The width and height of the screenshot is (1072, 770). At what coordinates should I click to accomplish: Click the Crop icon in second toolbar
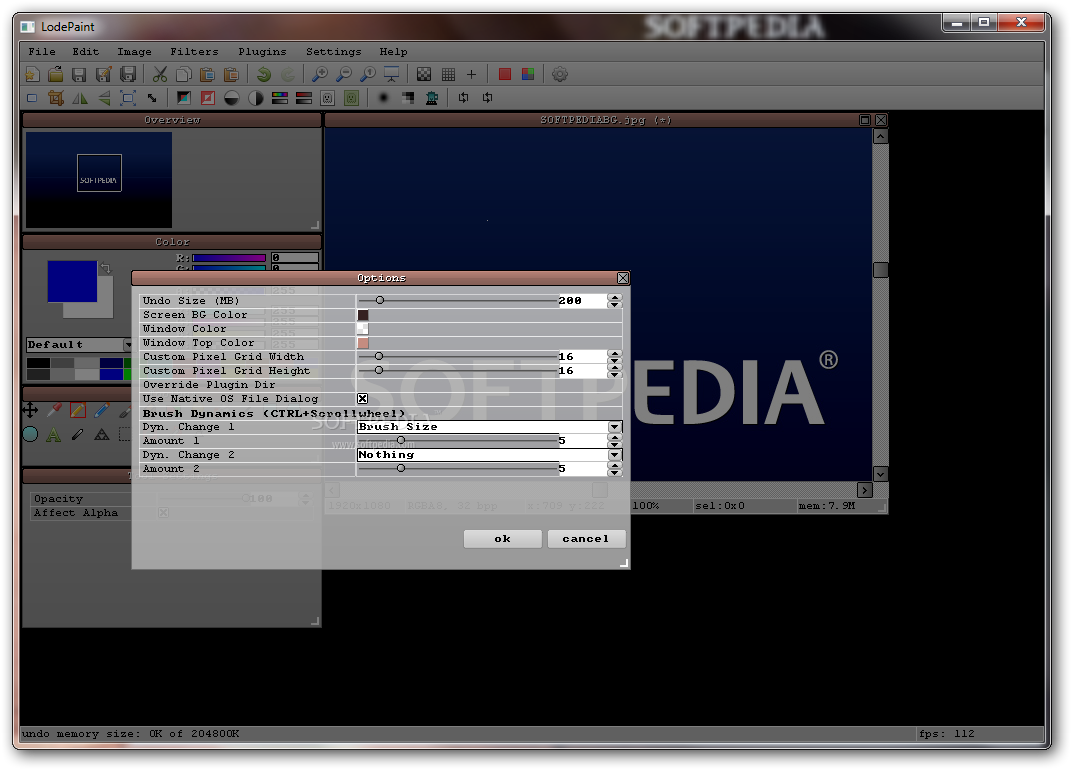click(56, 98)
